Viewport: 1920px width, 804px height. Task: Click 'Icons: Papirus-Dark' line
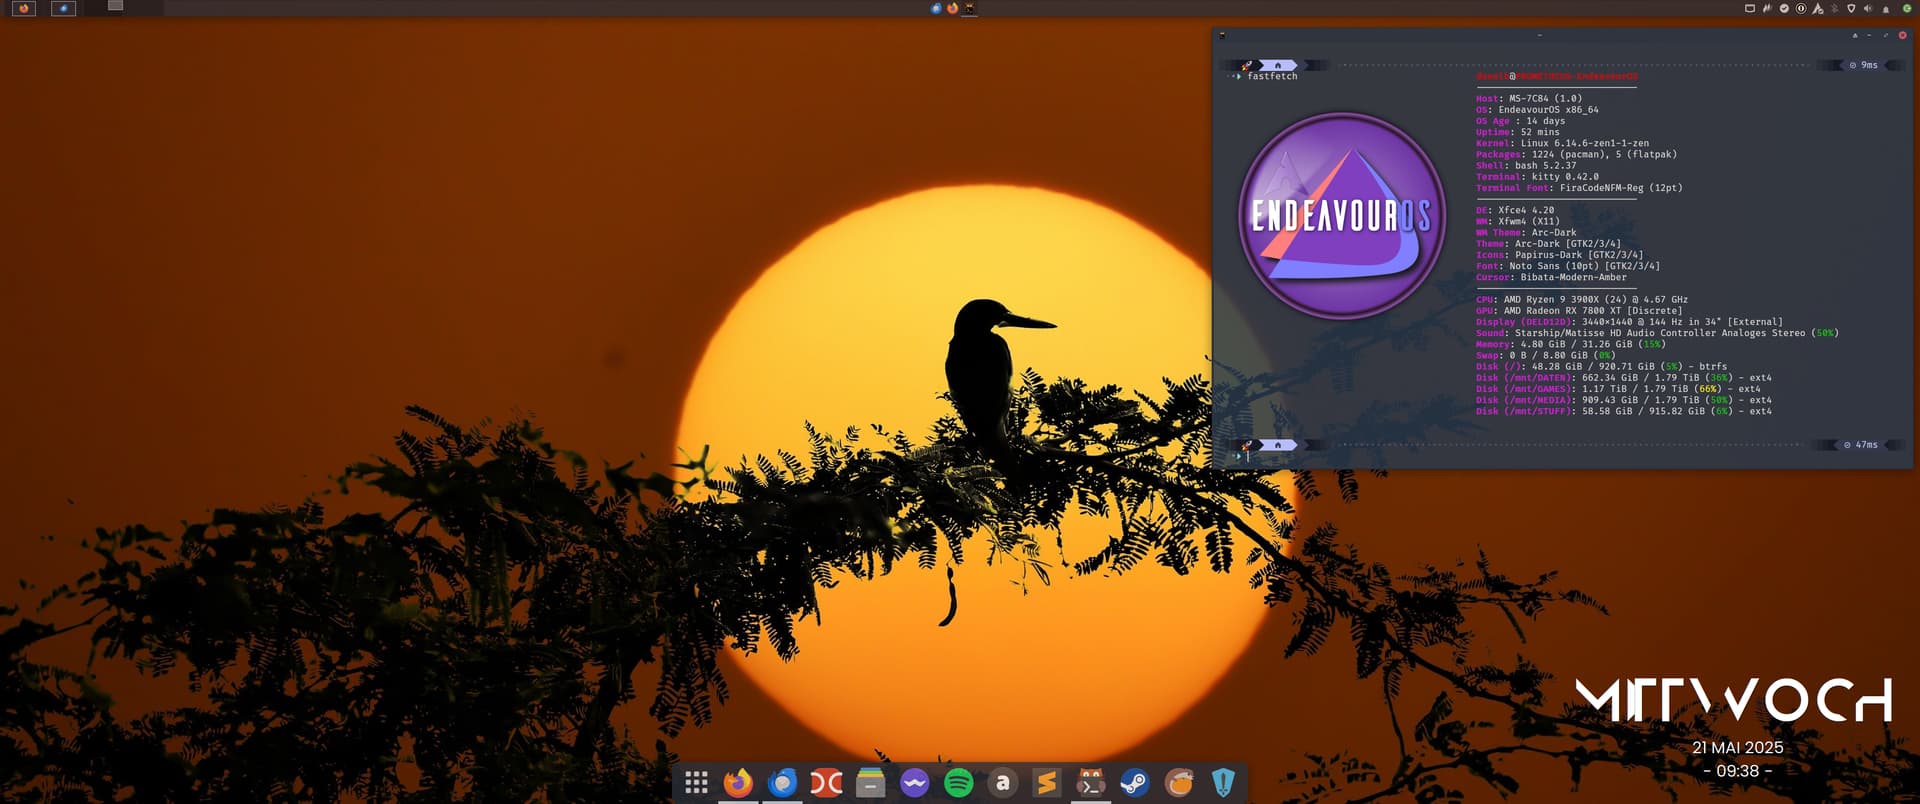pyautogui.click(x=1559, y=255)
